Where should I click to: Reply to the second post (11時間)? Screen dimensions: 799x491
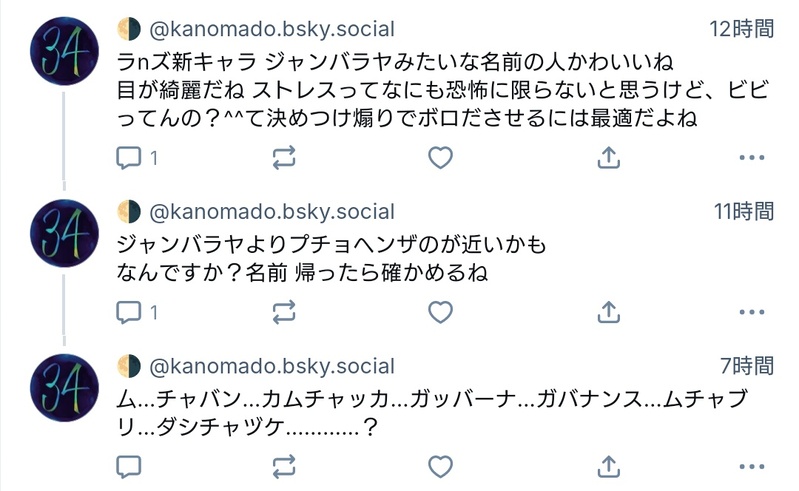click(129, 312)
